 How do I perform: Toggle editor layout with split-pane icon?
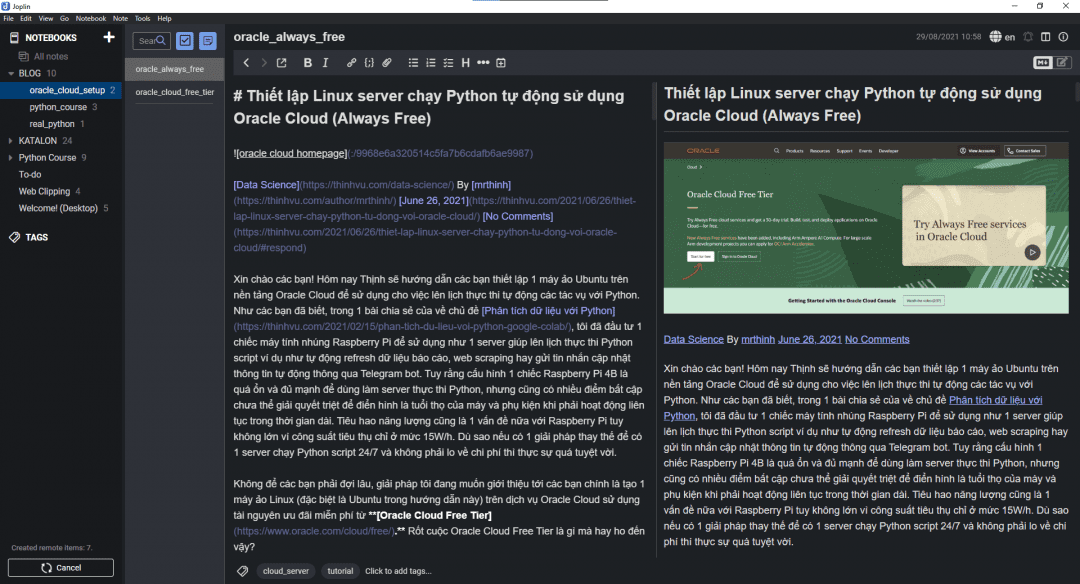coord(1045,37)
